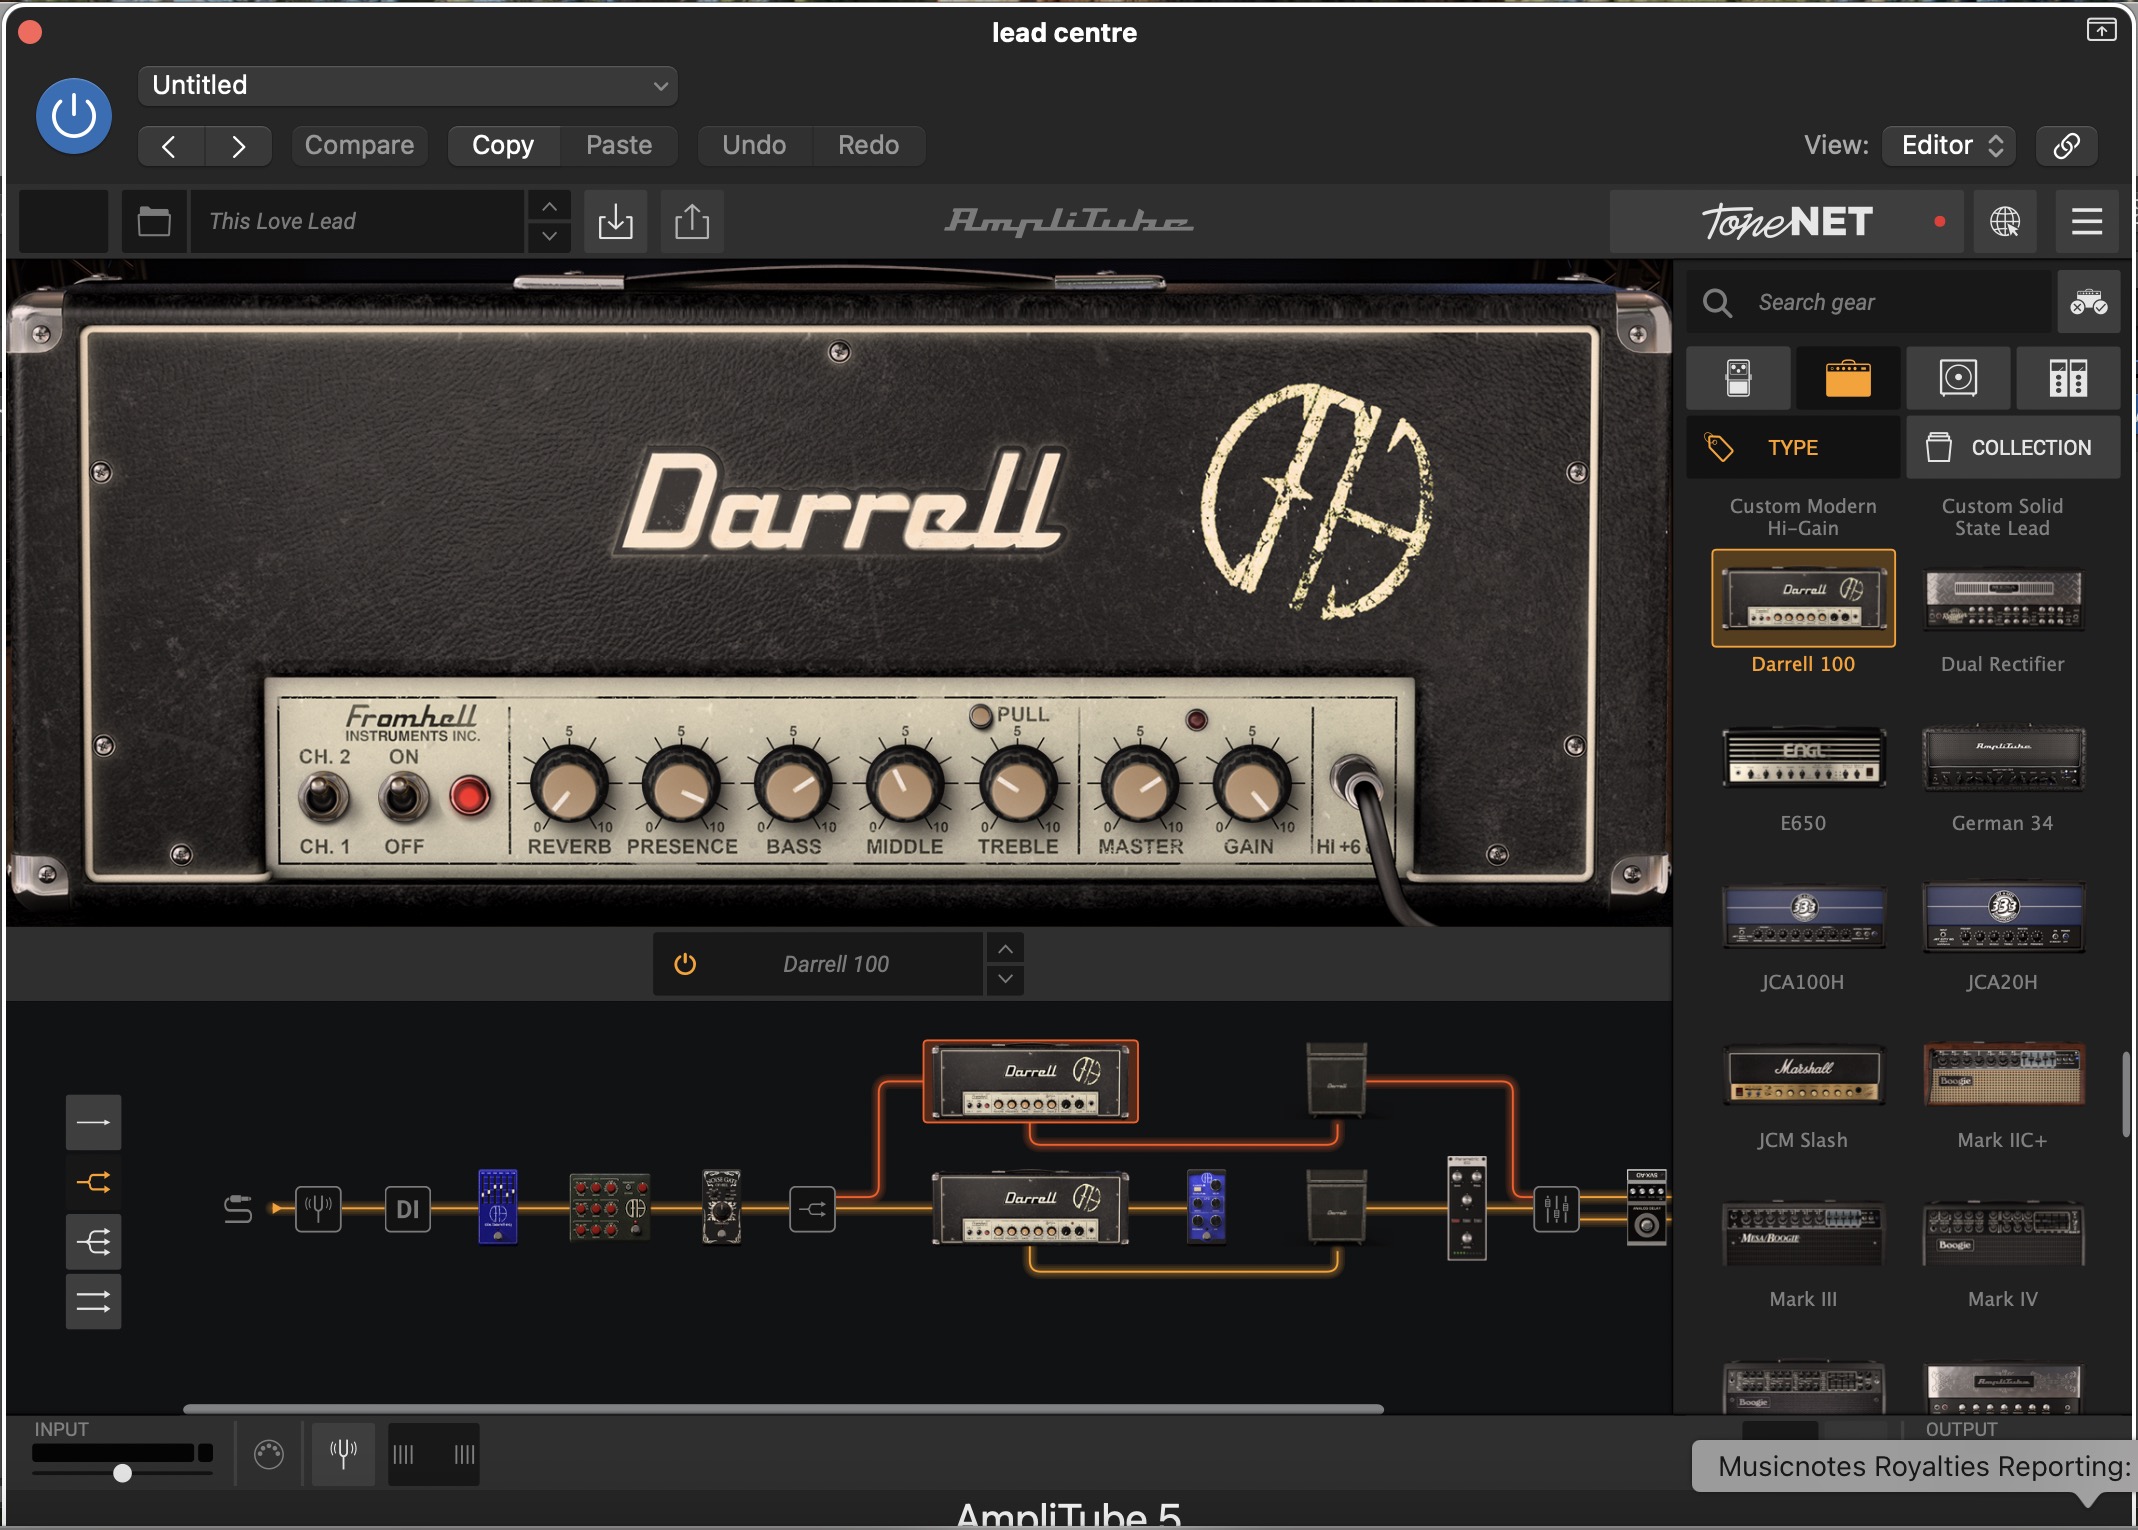Click the Redo button
2138x1530 pixels.
(868, 146)
